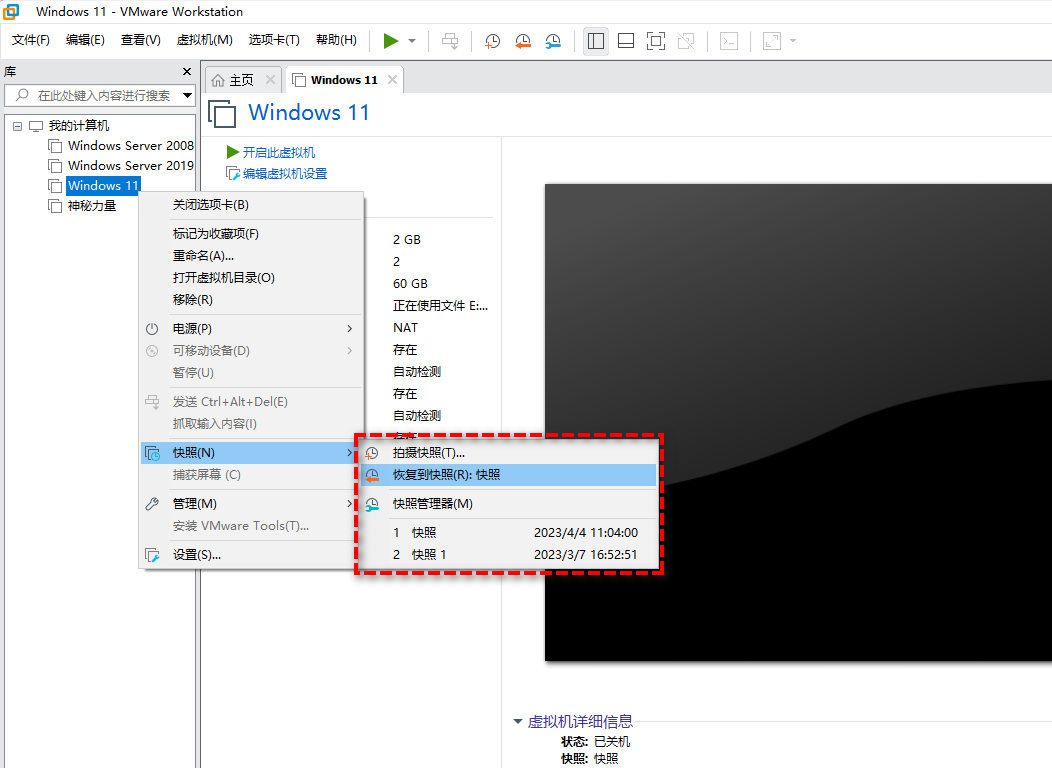The width and height of the screenshot is (1052, 768).
Task: Choose 拍摄快照(T)... in the submenu
Action: [x=508, y=453]
